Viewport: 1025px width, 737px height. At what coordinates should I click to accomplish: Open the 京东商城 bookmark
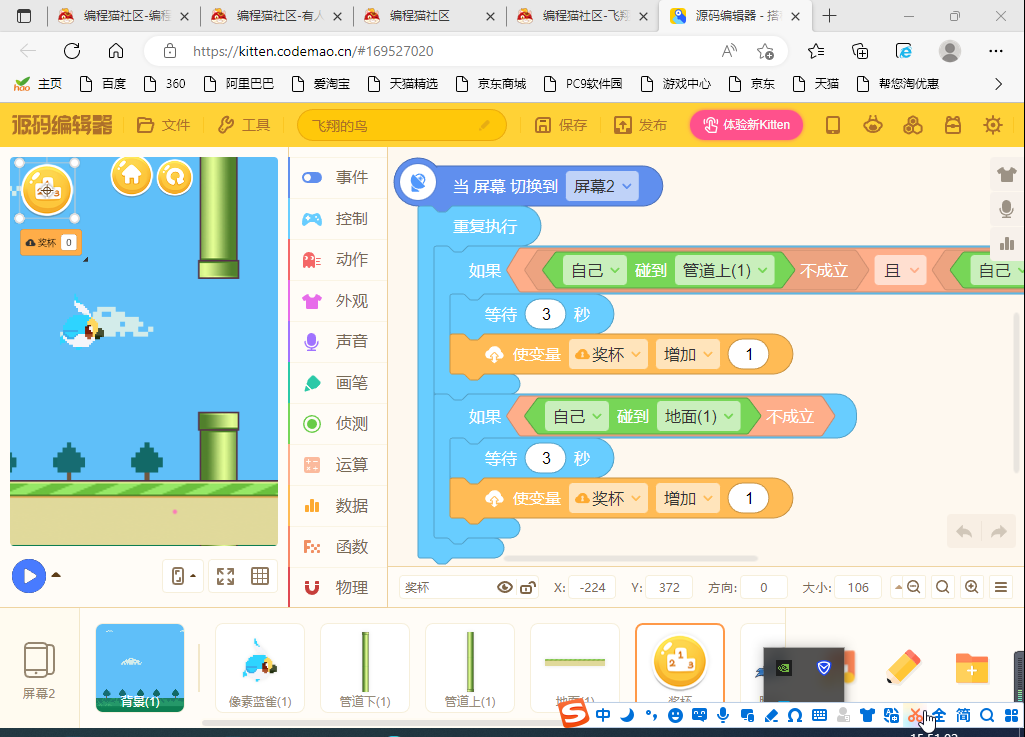click(x=491, y=84)
